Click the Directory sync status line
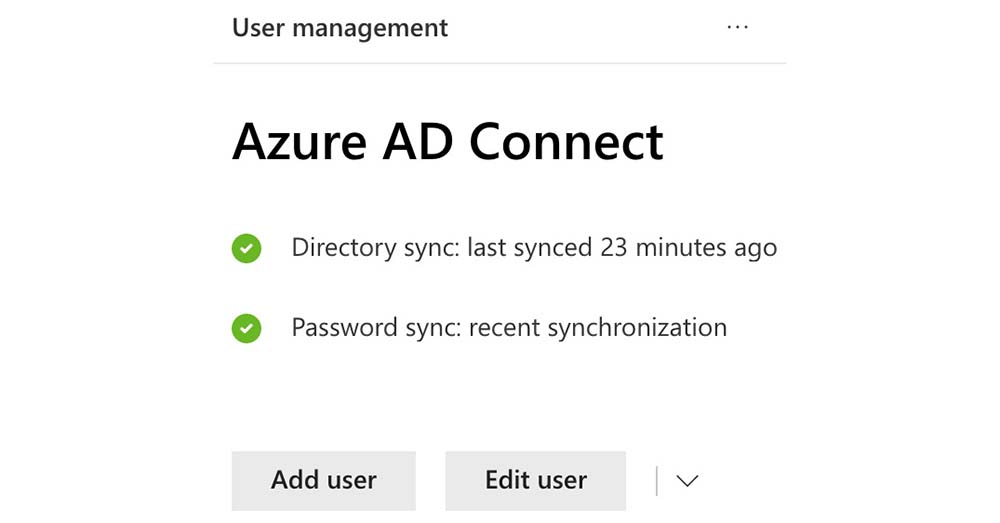This screenshot has width=1000, height=523. 534,247
